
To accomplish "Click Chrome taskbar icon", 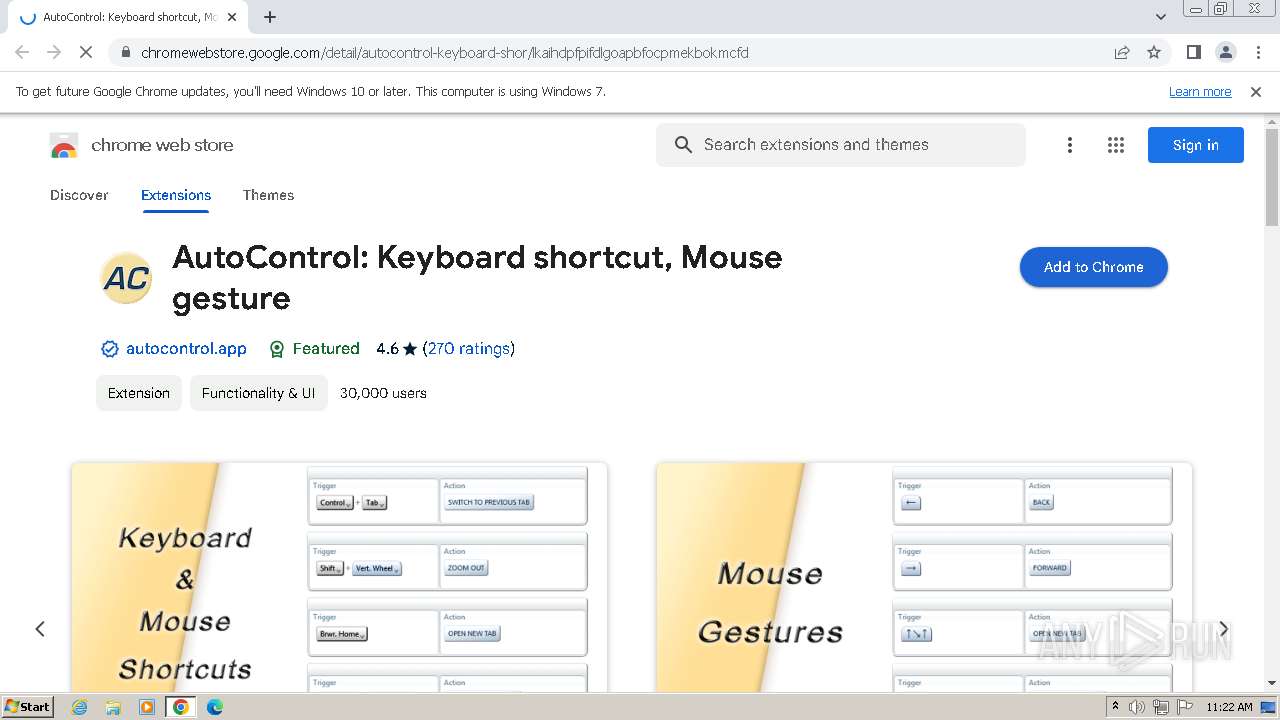I will (181, 707).
